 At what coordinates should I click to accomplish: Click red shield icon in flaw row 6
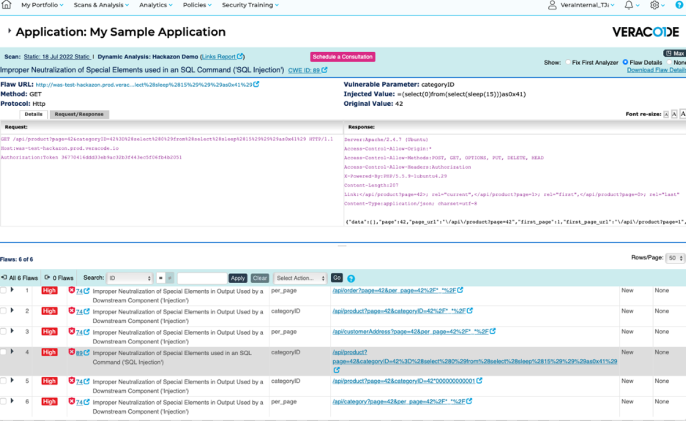coord(72,401)
